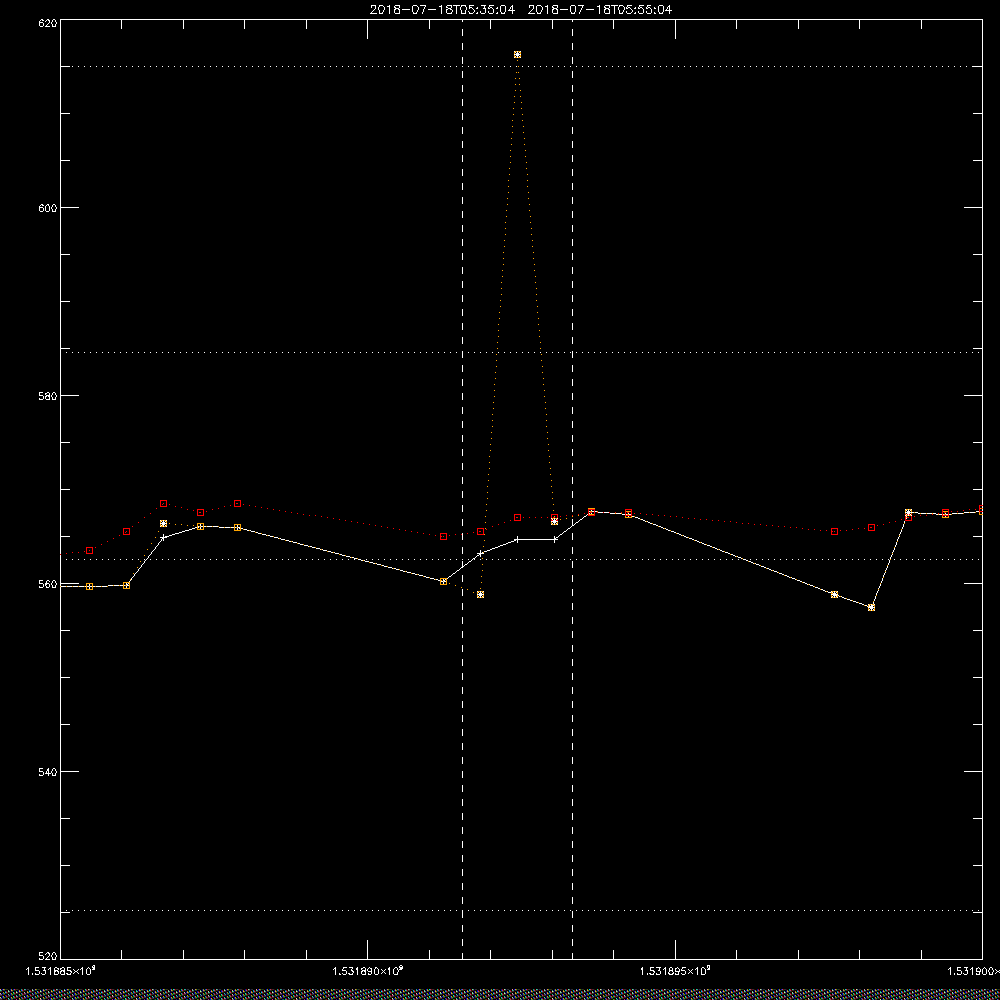
Task: Click the 1.531895×10⁹ x-axis label
Action: tap(675, 971)
